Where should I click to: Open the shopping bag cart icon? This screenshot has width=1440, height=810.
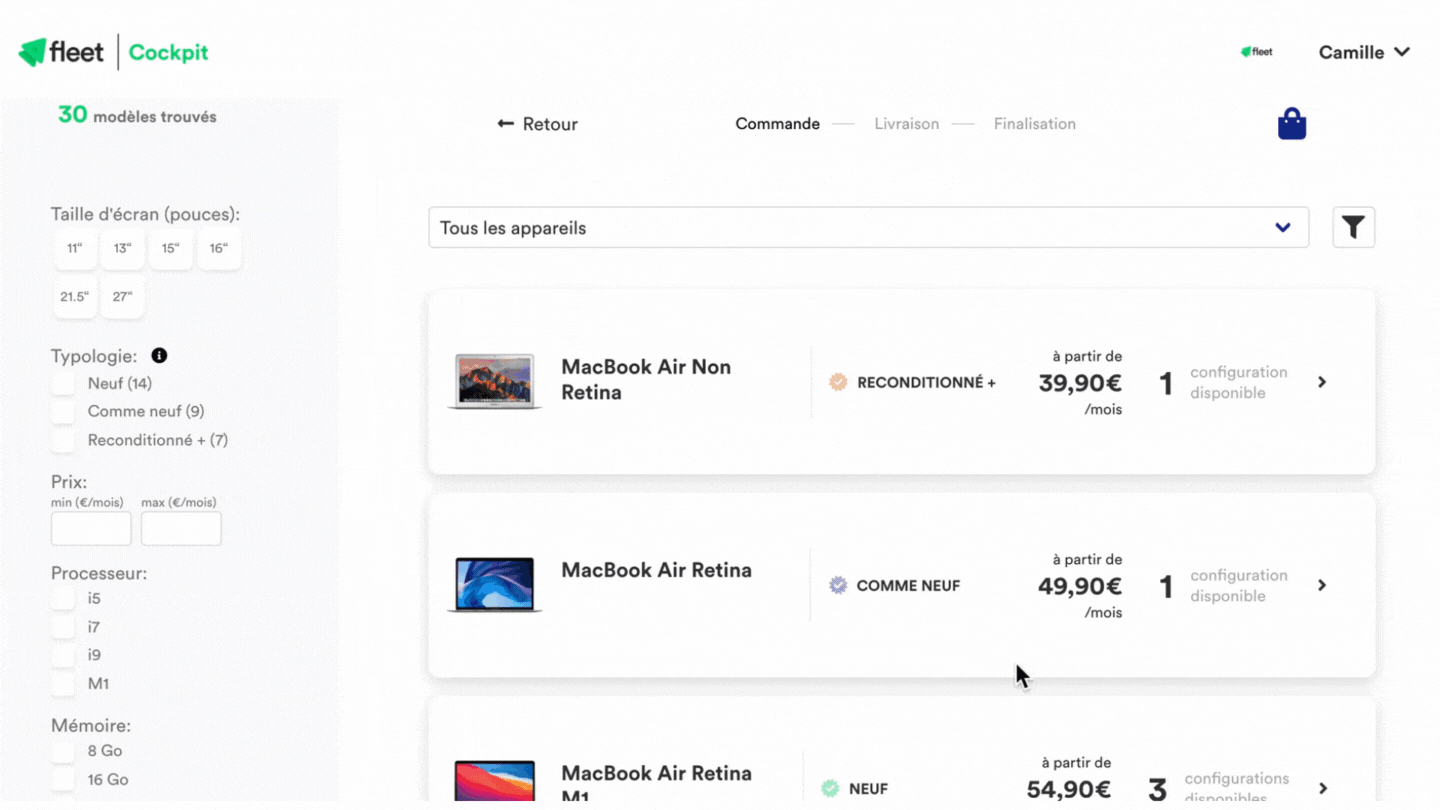tap(1292, 124)
